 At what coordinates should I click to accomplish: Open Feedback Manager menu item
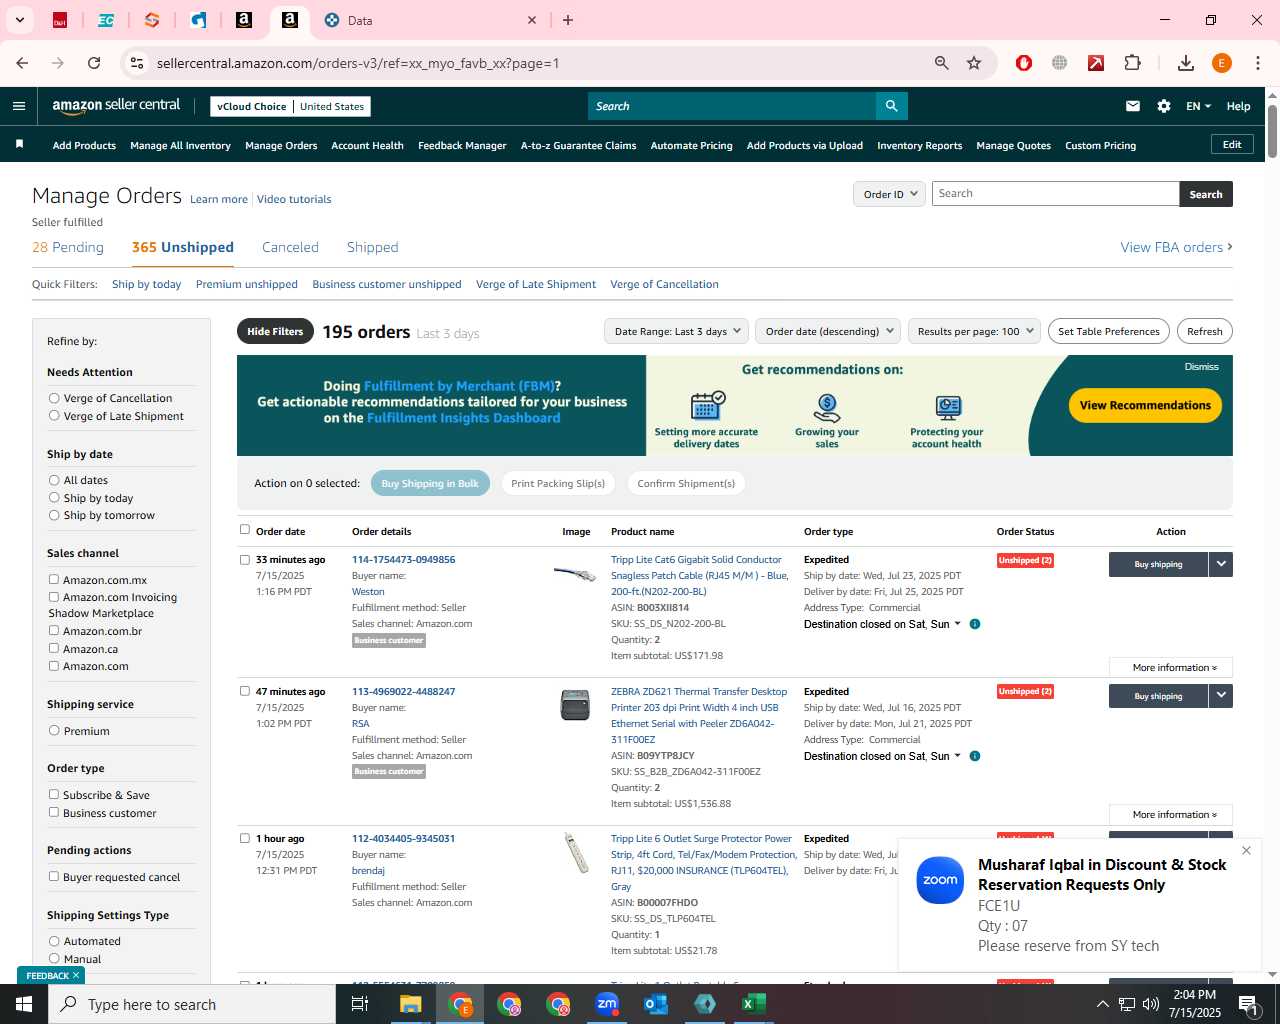coord(462,145)
